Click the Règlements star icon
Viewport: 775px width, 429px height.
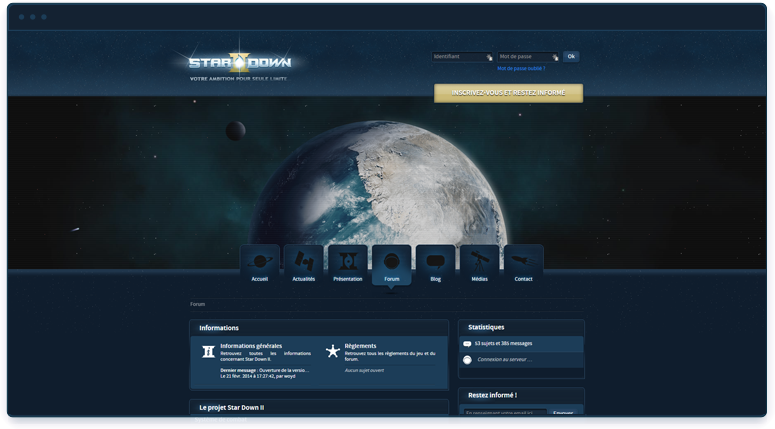pos(333,351)
